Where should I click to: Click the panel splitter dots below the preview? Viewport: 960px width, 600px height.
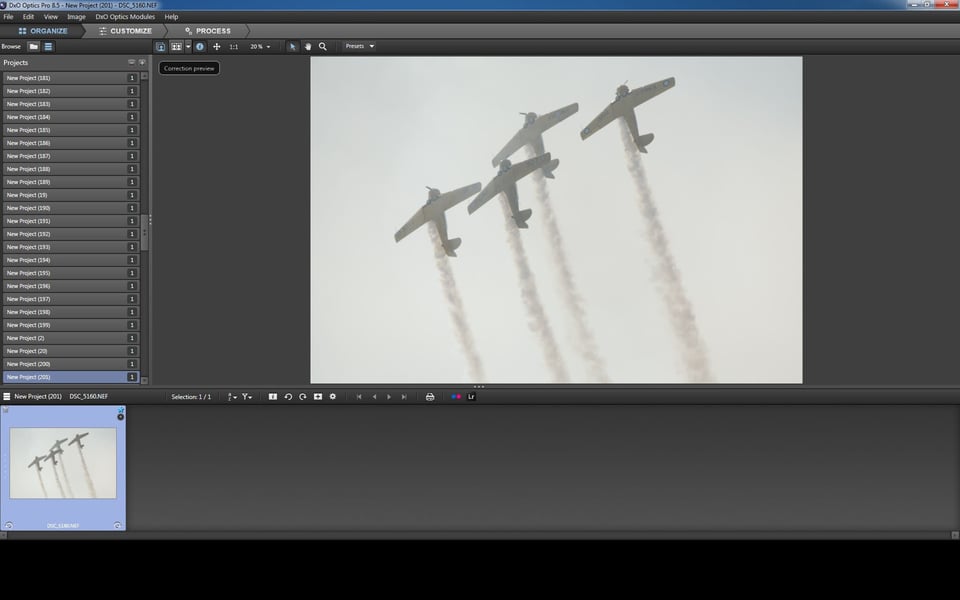coord(479,386)
